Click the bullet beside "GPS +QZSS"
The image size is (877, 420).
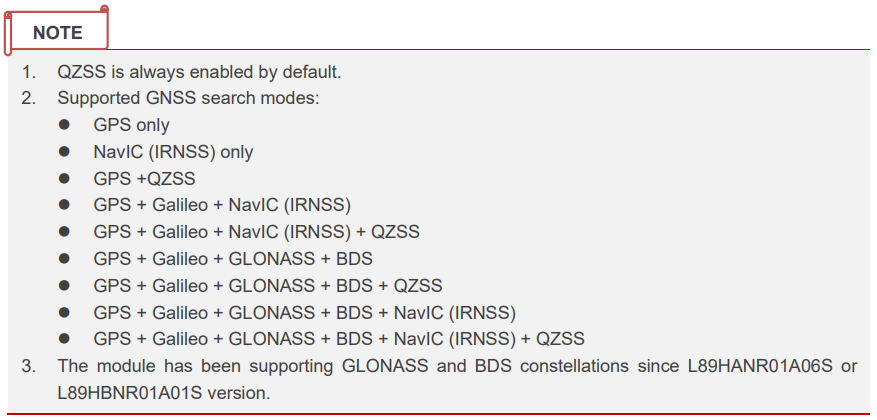point(65,179)
